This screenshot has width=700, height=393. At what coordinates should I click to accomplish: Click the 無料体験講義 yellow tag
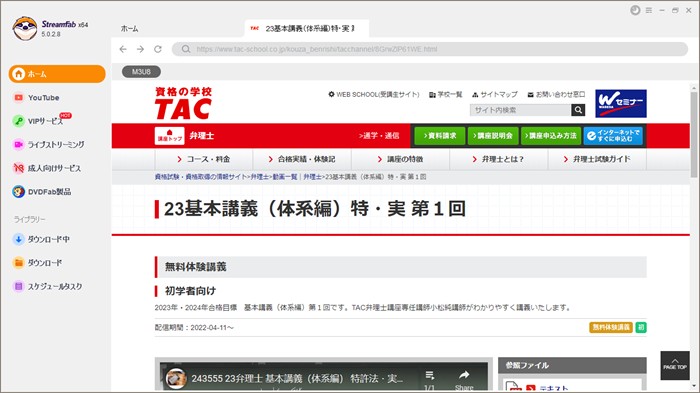[x=611, y=327]
